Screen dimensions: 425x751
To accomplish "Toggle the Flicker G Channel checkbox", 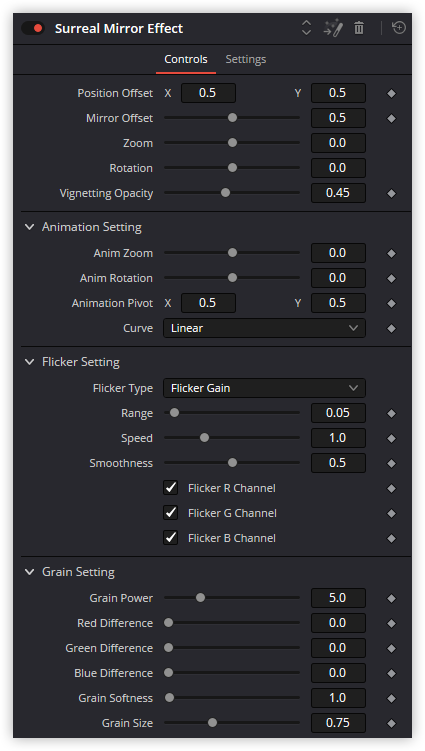I will (171, 512).
